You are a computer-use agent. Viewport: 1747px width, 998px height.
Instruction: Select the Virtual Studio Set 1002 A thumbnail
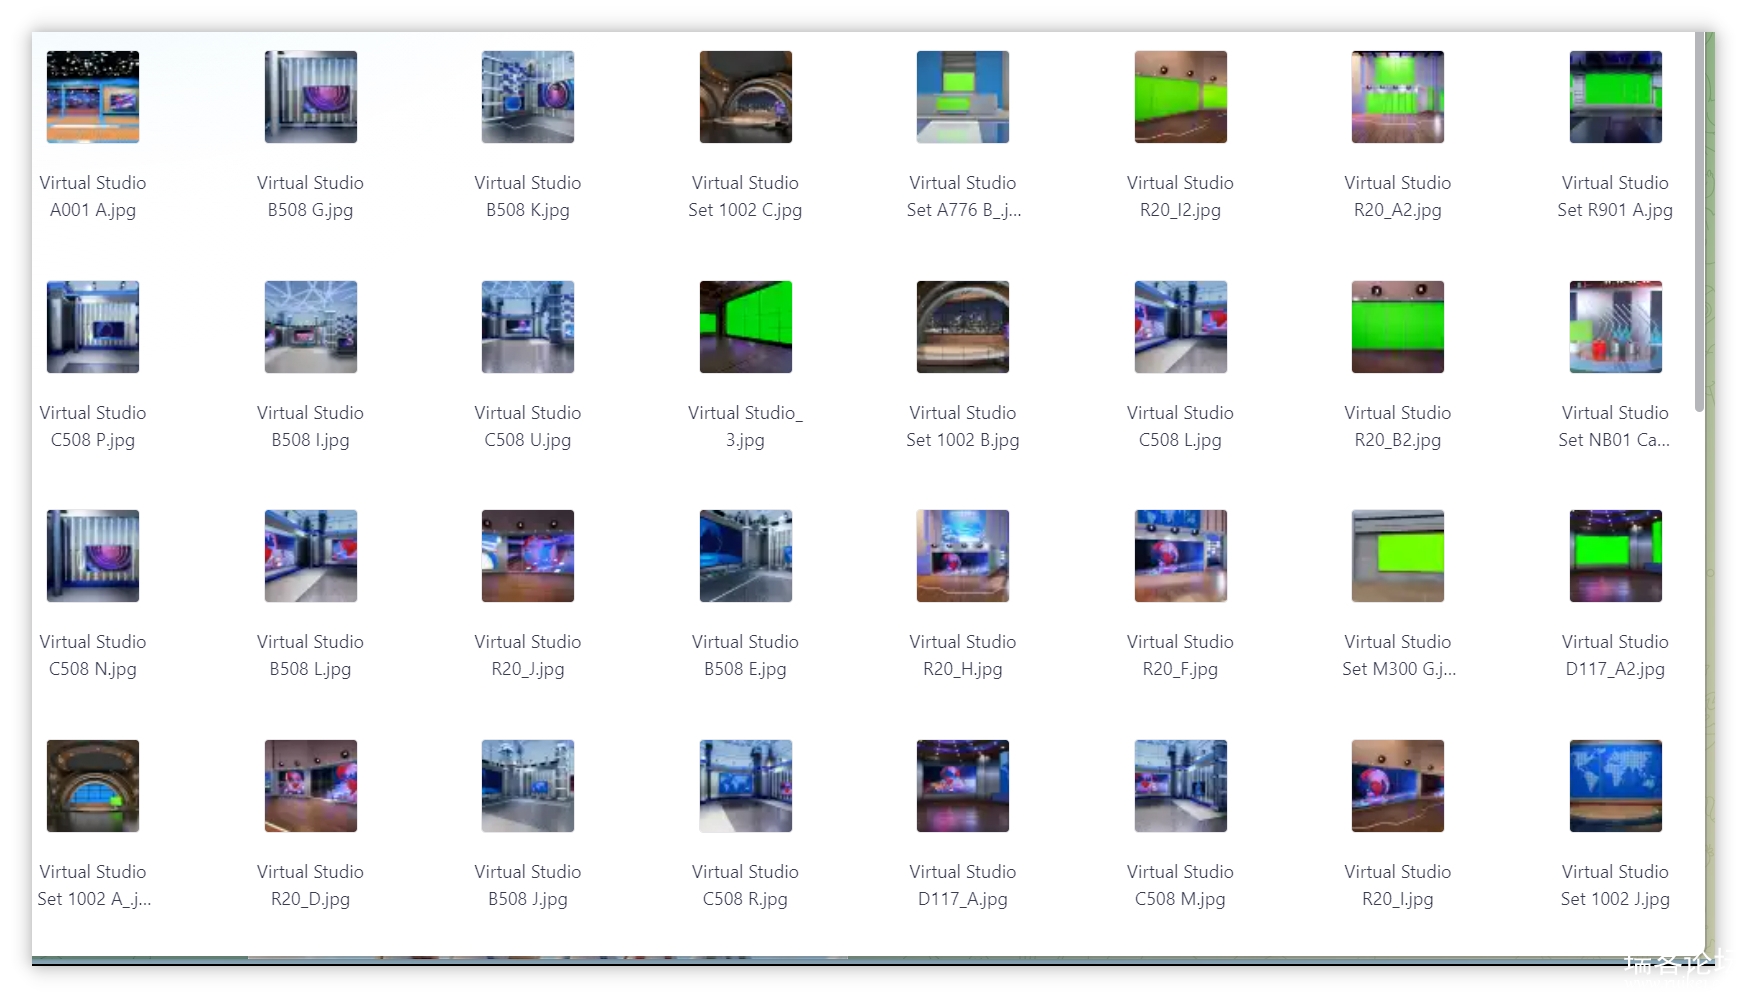pyautogui.click(x=93, y=786)
